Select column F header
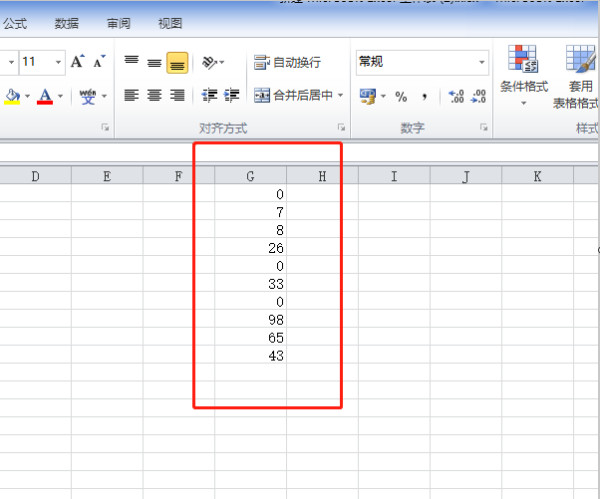Viewport: 600px width, 499px height. [x=179, y=176]
